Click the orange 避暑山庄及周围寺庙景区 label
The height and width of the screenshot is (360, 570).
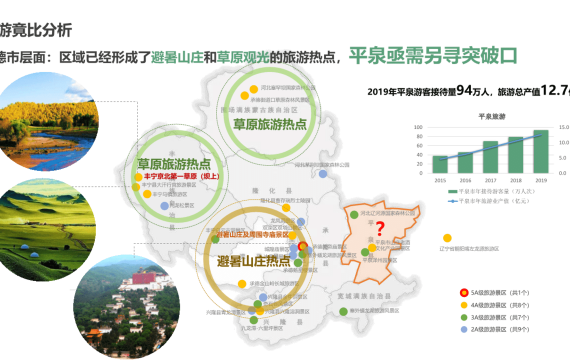pyautogui.click(x=253, y=235)
